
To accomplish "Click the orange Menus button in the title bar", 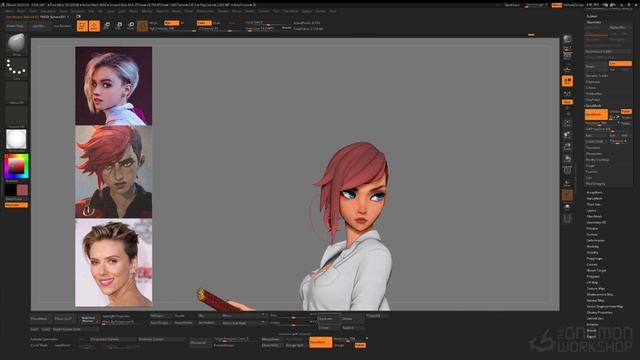I will (556, 5).
